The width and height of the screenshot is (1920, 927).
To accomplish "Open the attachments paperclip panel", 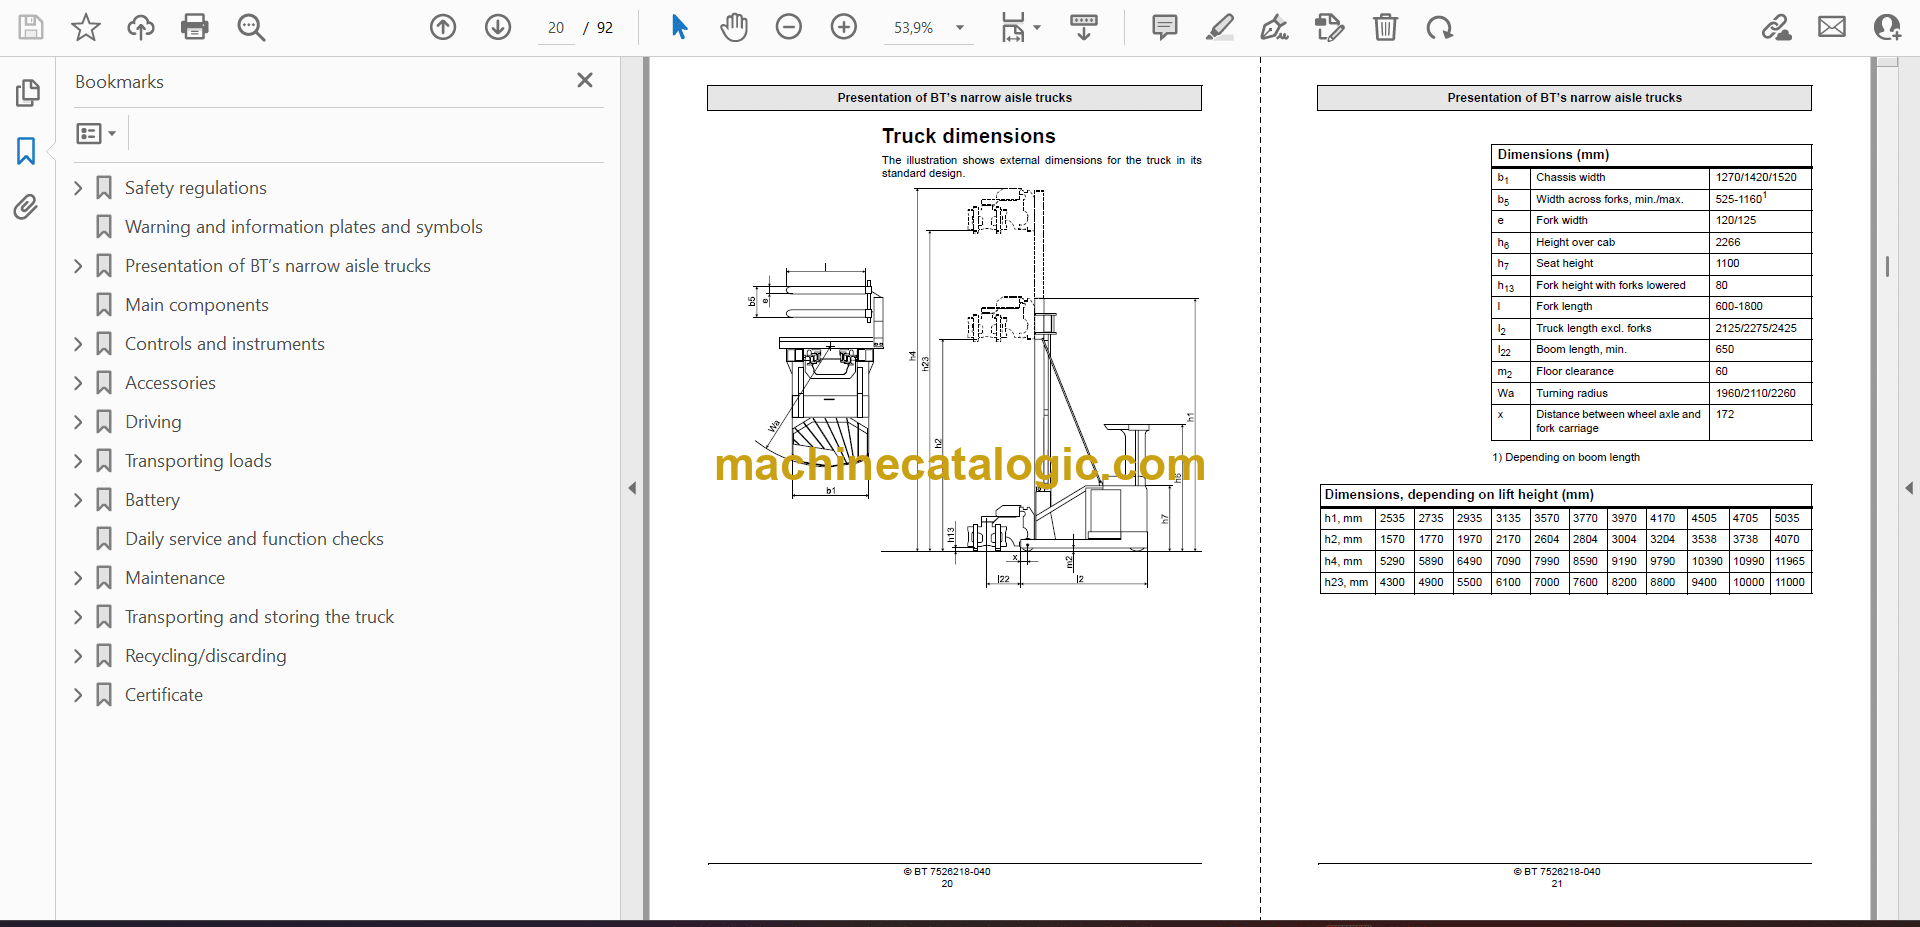I will tap(26, 207).
